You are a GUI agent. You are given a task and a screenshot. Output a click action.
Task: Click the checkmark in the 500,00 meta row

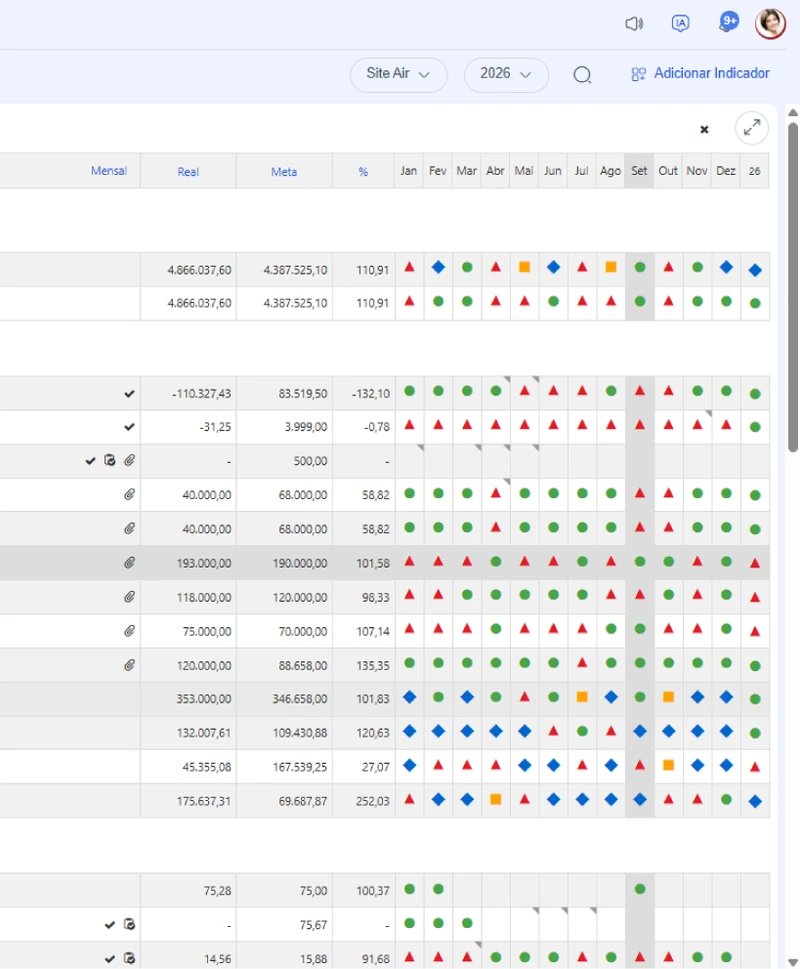click(90, 461)
